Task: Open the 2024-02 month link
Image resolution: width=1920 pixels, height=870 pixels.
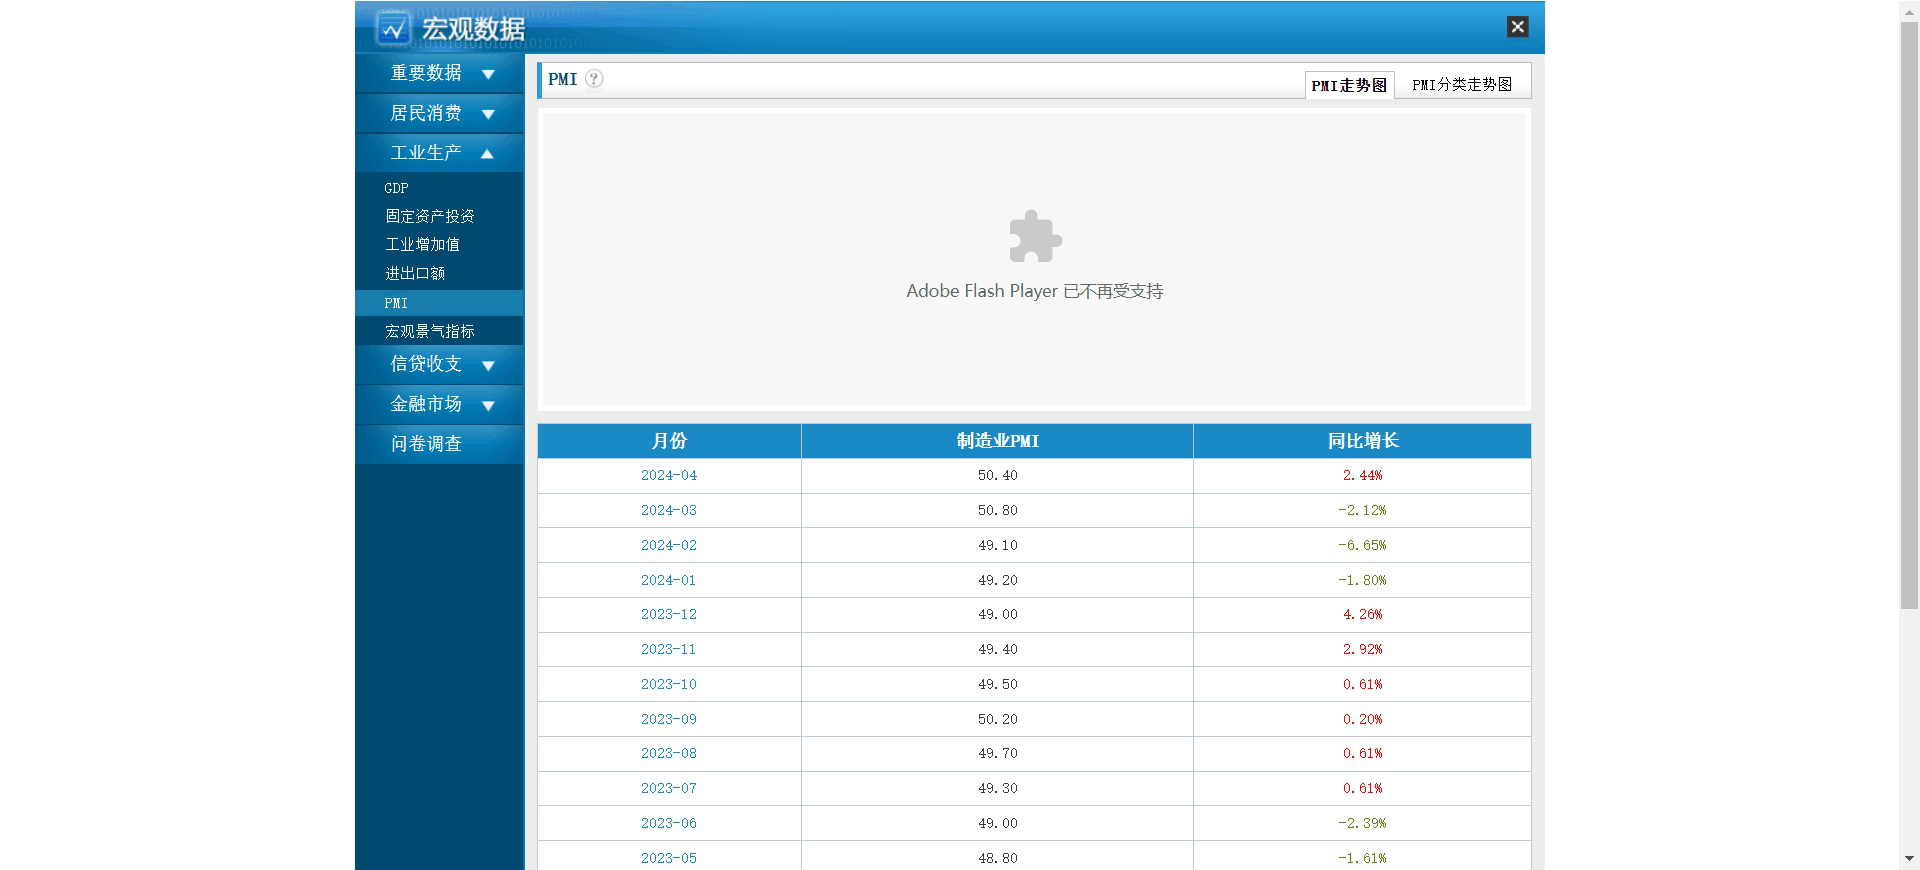Action: 669,546
